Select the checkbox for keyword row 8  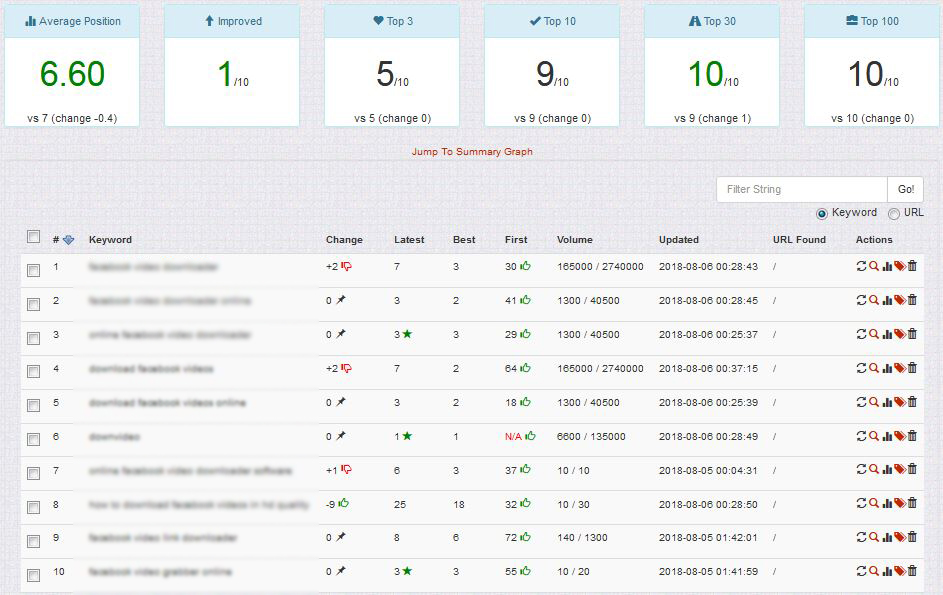(x=33, y=507)
